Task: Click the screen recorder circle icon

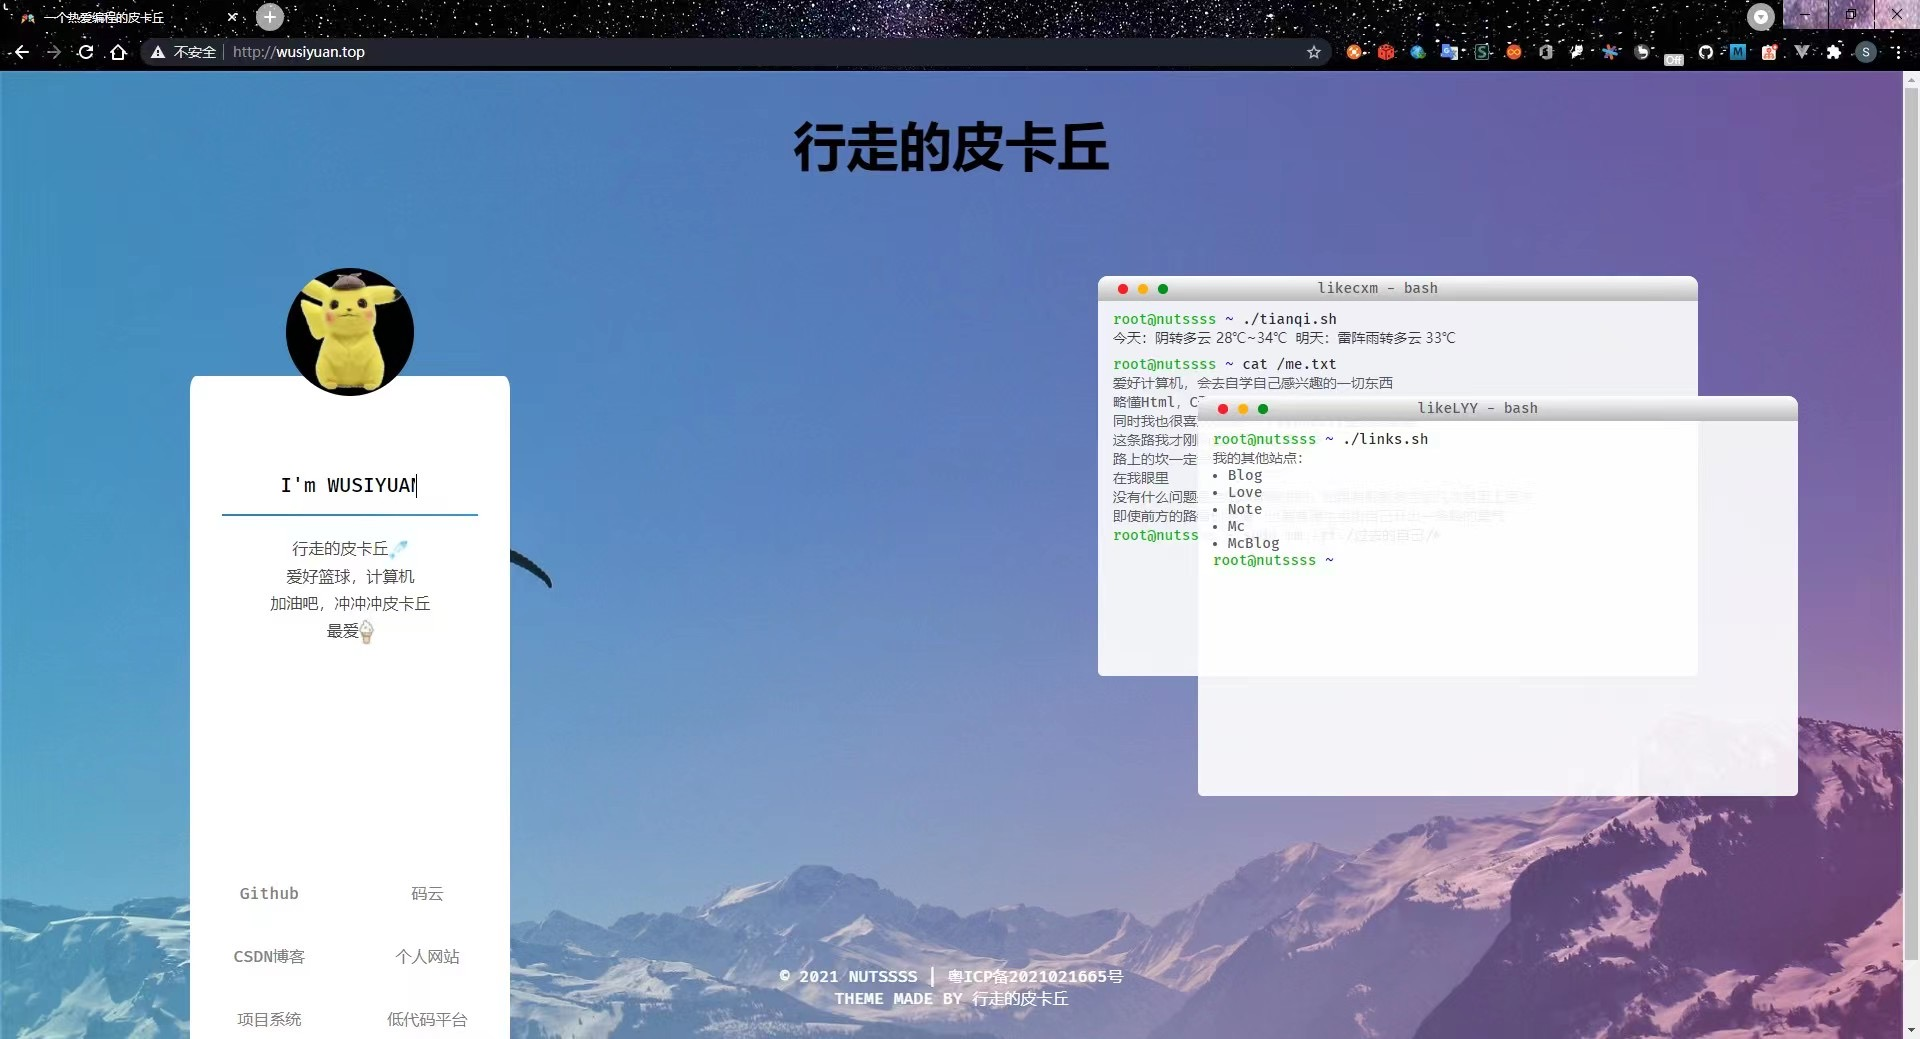Action: [1760, 16]
